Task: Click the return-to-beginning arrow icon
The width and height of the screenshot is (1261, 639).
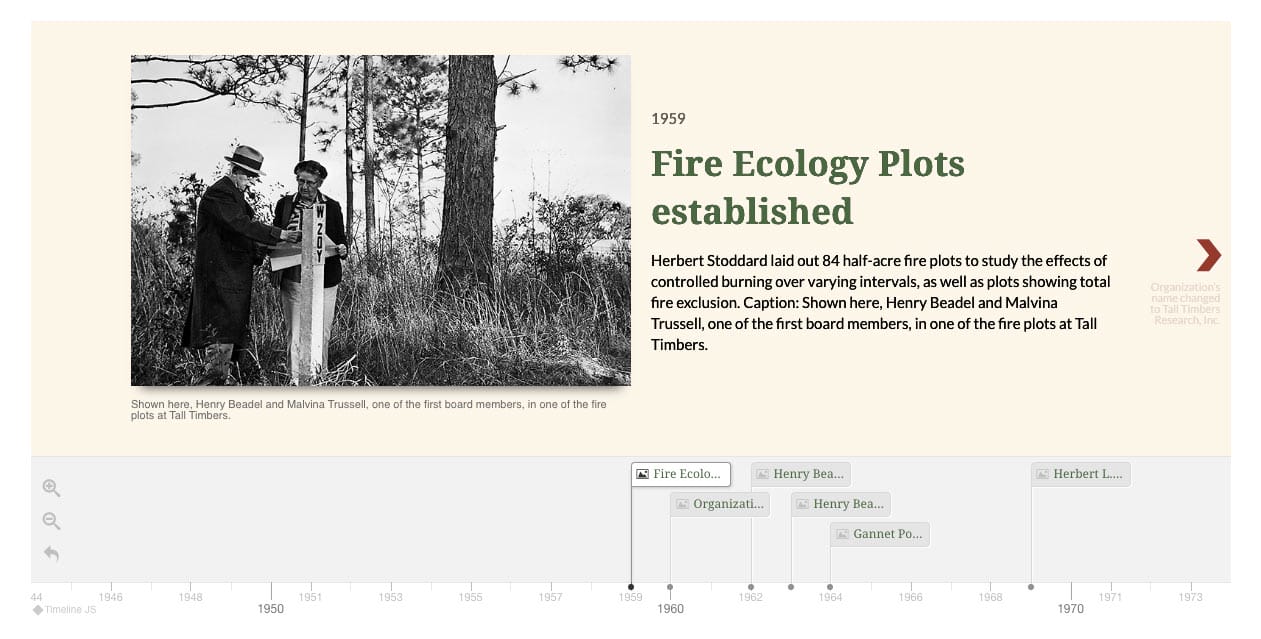Action: (52, 553)
